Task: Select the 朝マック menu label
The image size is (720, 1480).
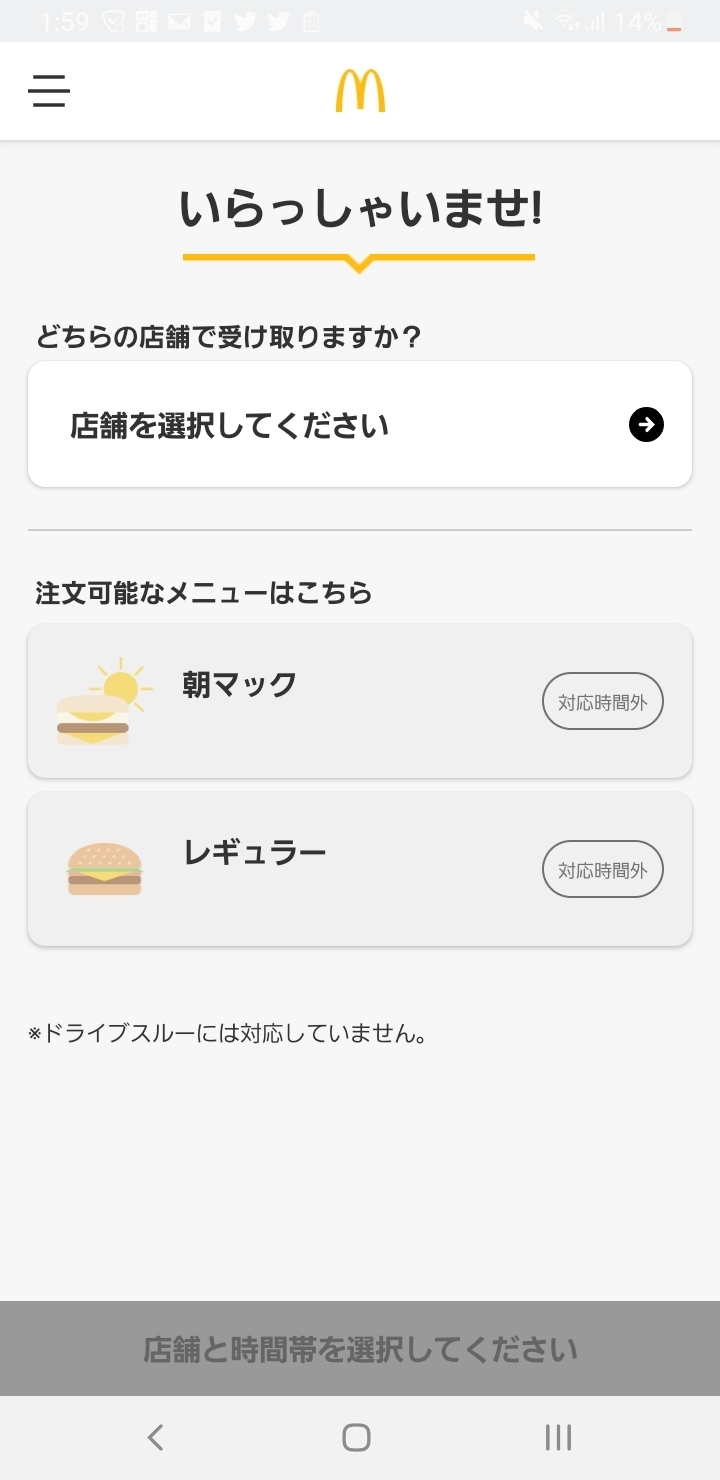Action: click(x=240, y=685)
